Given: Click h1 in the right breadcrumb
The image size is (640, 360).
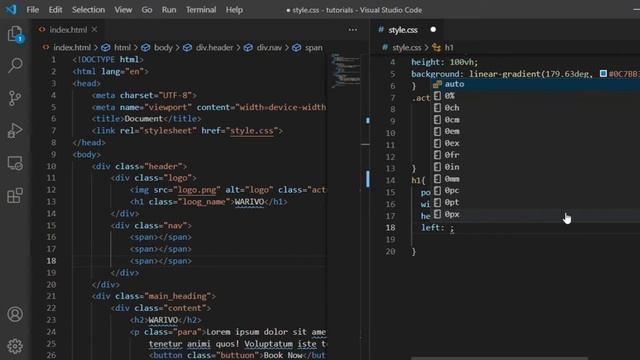Looking at the screenshot, I should pos(449,48).
